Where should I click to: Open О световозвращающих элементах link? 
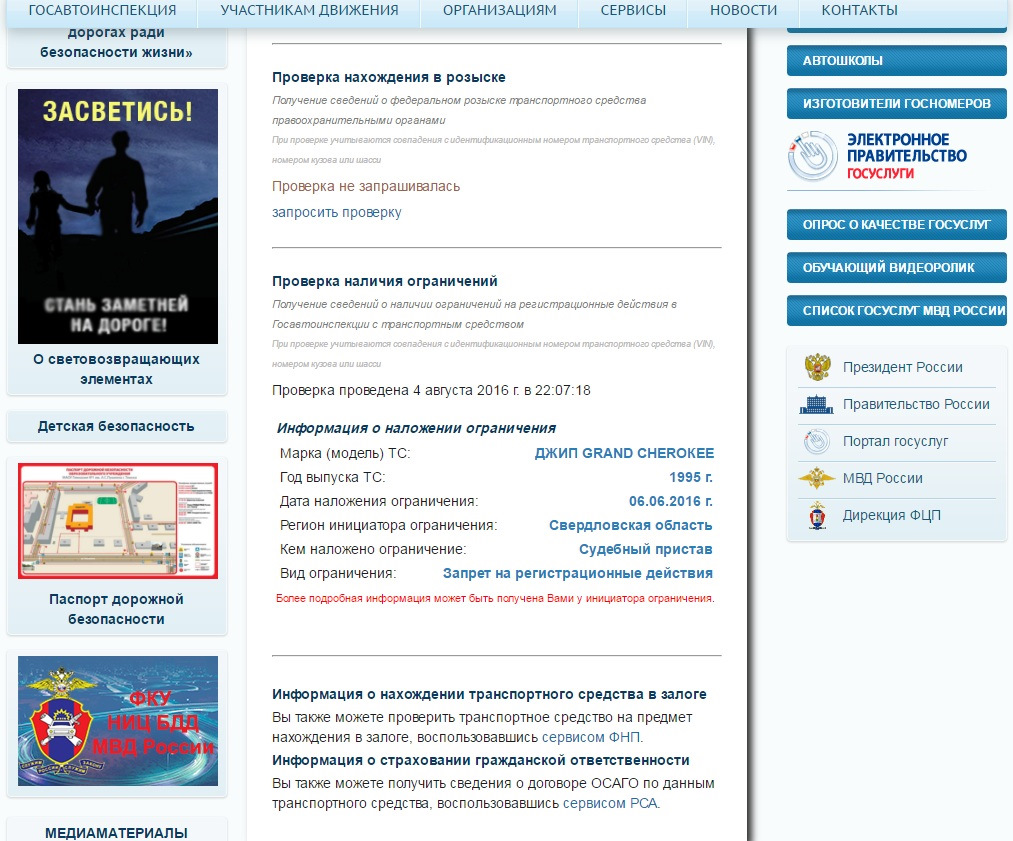pyautogui.click(x=116, y=369)
